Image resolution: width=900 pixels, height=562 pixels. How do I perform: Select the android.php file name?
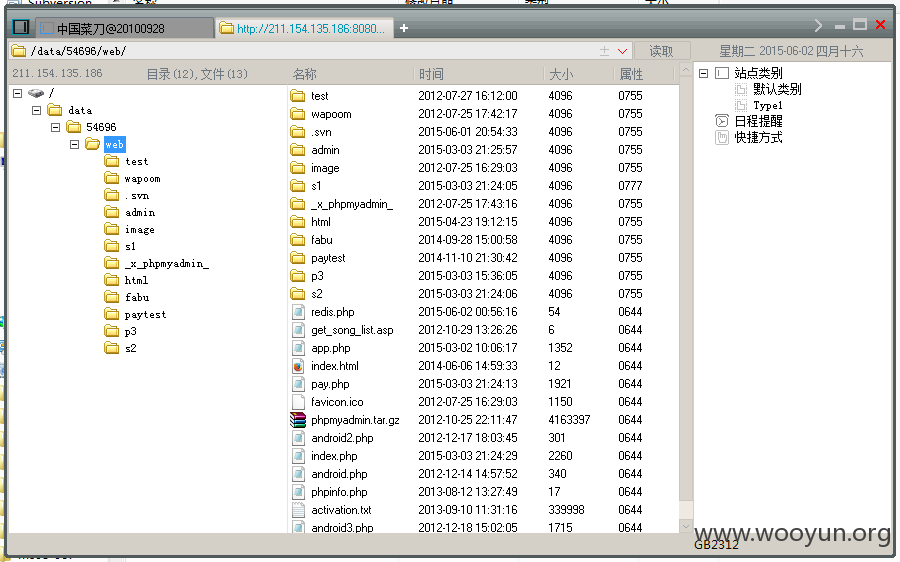pyautogui.click(x=339, y=474)
